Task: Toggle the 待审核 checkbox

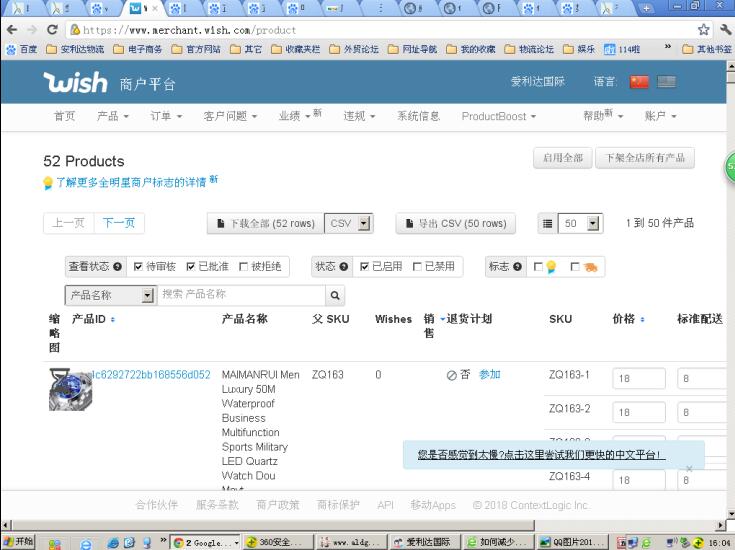Action: tap(138, 267)
